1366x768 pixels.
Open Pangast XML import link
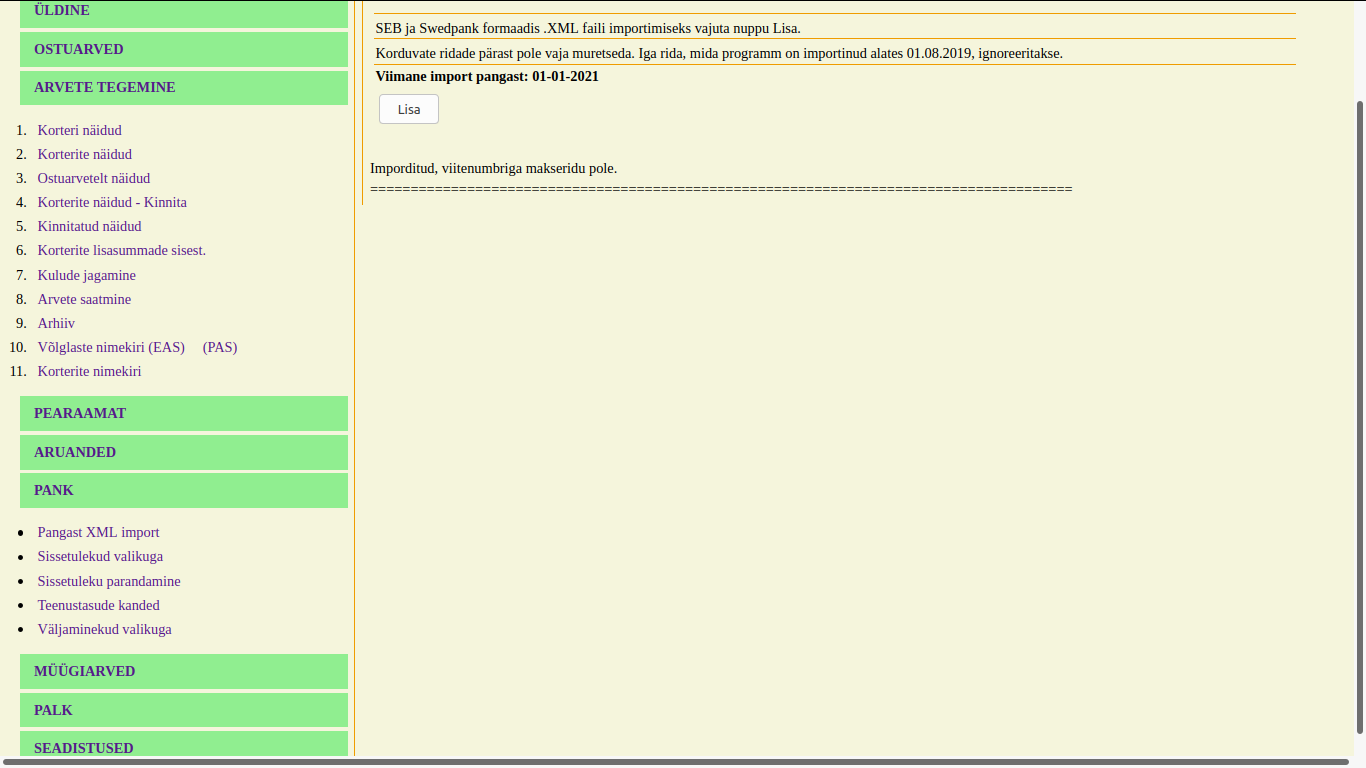98,532
